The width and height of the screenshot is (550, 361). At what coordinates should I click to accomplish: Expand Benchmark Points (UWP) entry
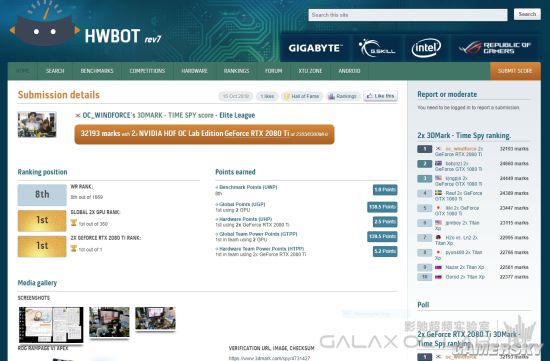point(248,187)
